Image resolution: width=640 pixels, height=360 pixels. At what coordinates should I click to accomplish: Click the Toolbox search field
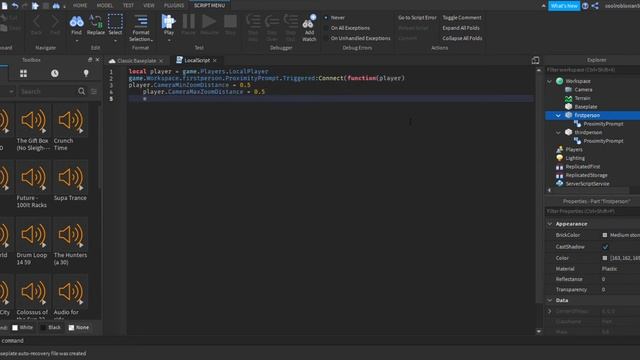[48, 91]
